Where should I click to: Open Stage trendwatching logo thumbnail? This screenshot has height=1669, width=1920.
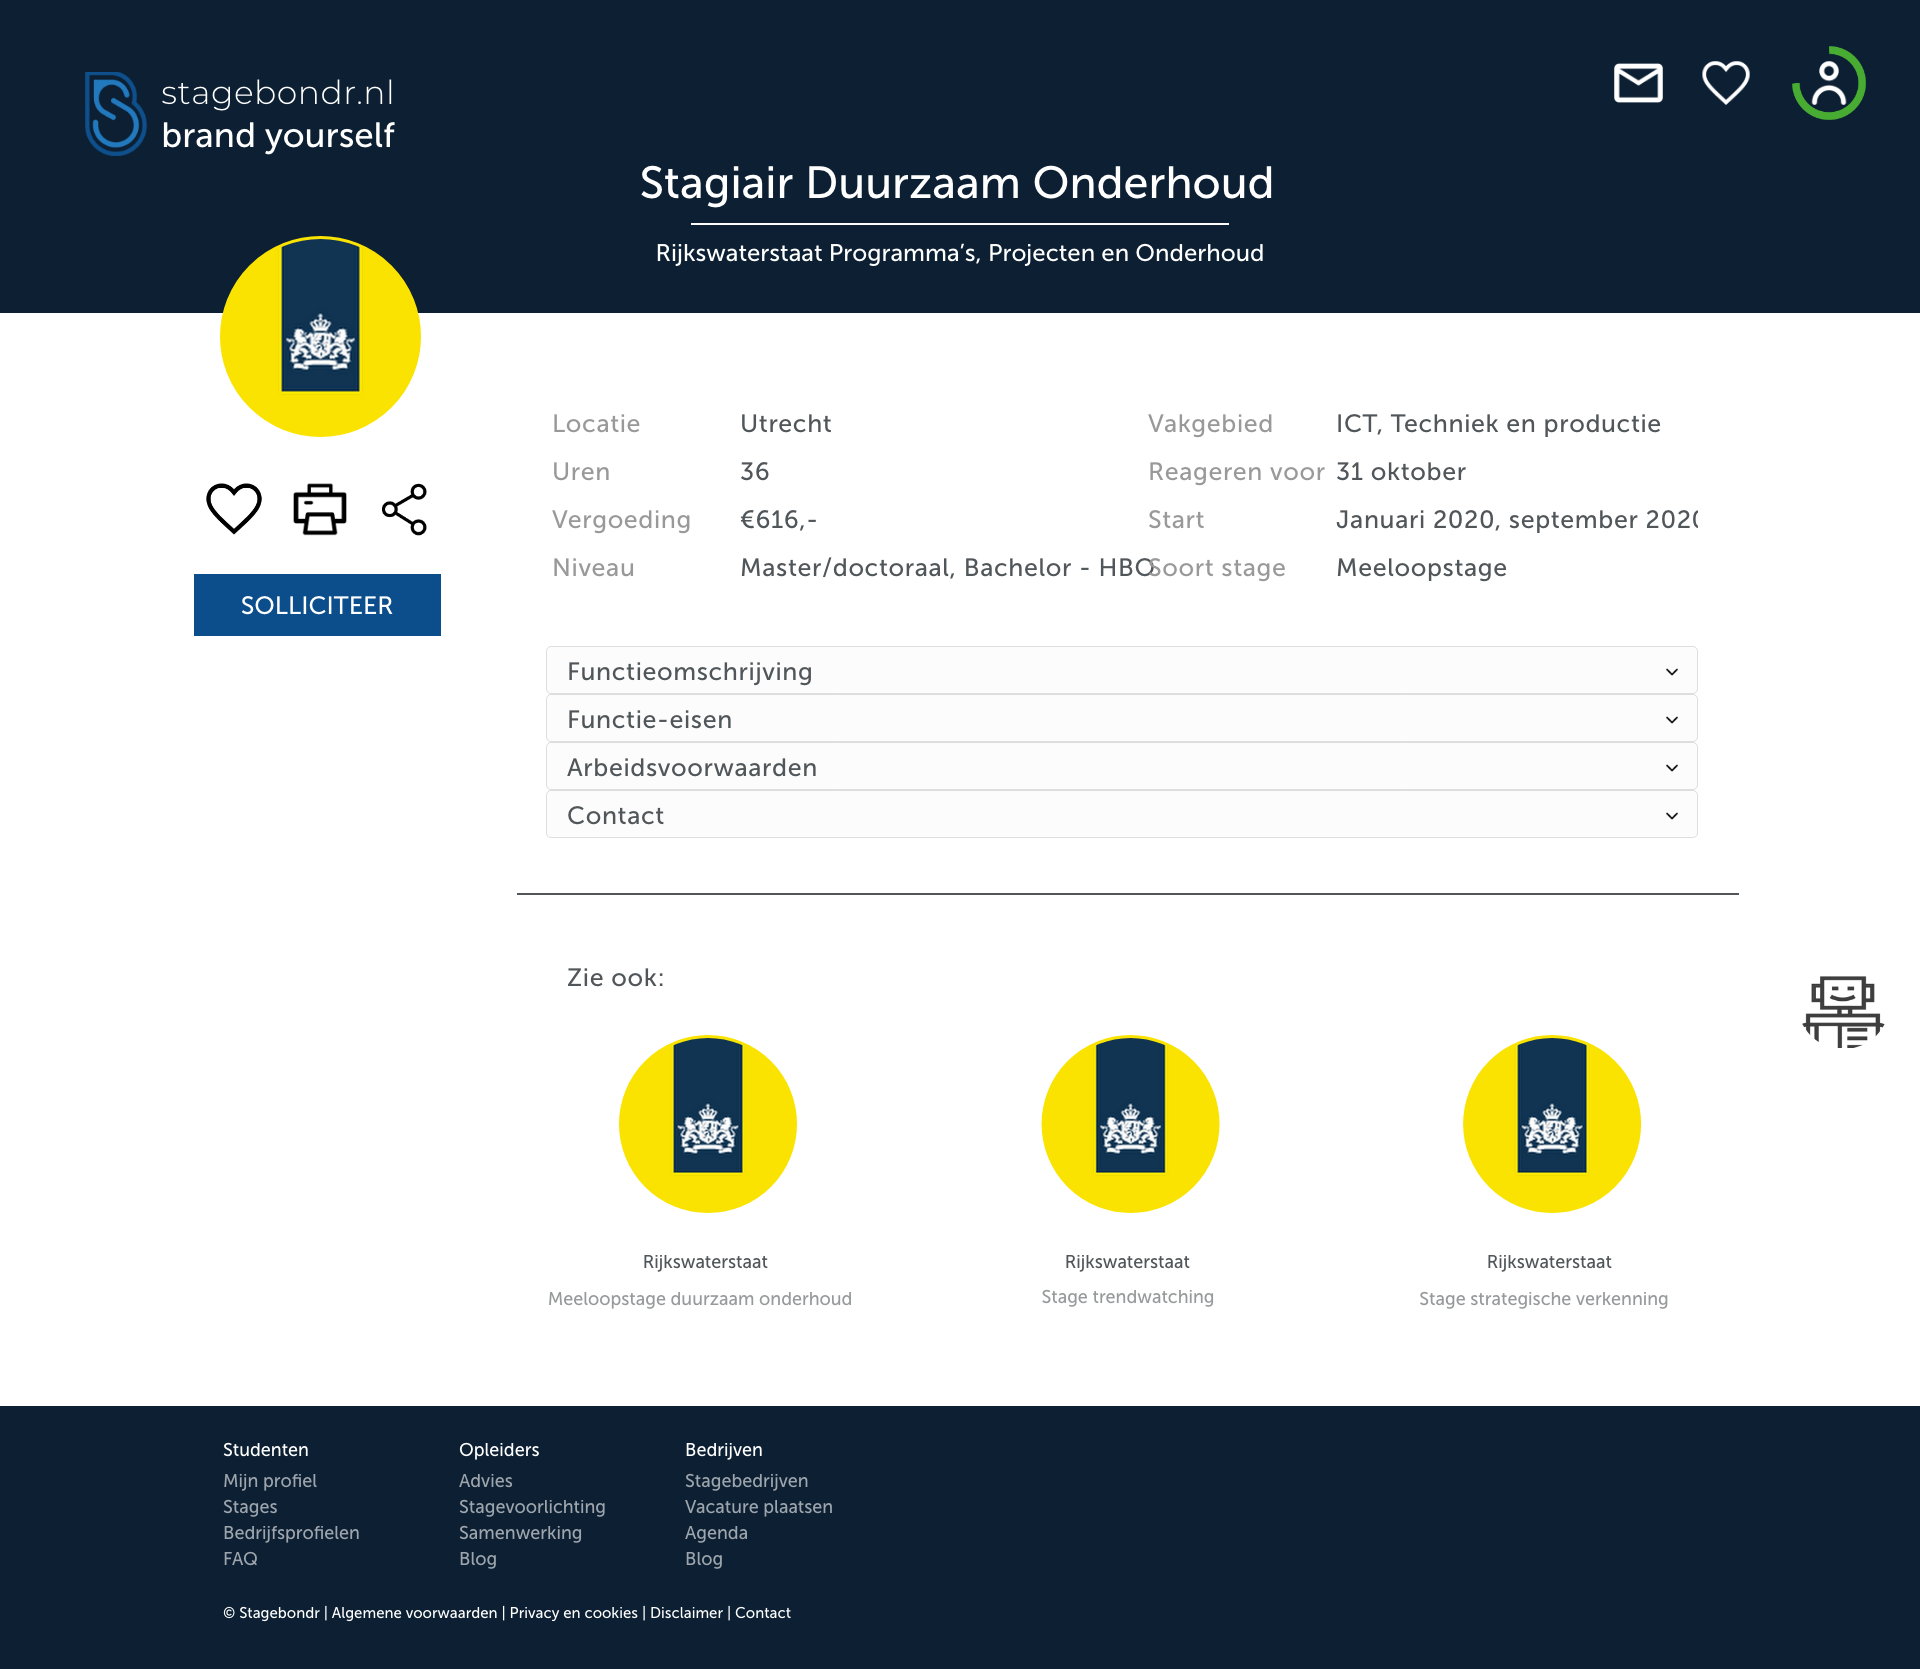point(1130,1124)
